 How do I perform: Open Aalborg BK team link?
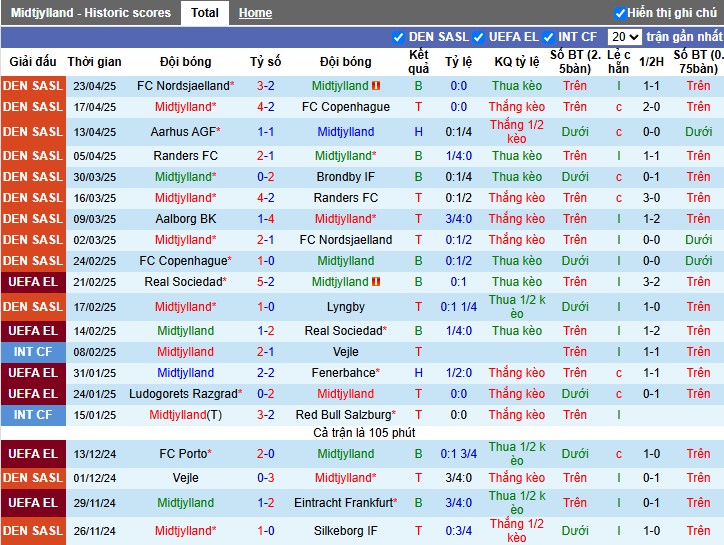click(x=186, y=219)
